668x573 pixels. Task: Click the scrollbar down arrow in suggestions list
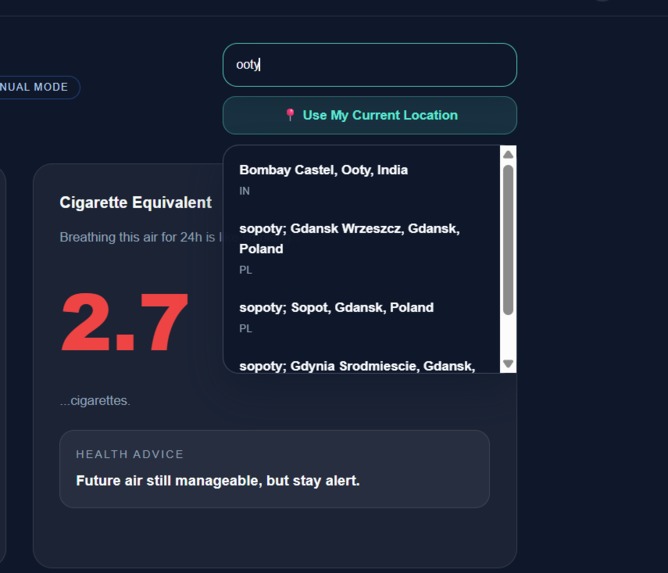[x=508, y=363]
